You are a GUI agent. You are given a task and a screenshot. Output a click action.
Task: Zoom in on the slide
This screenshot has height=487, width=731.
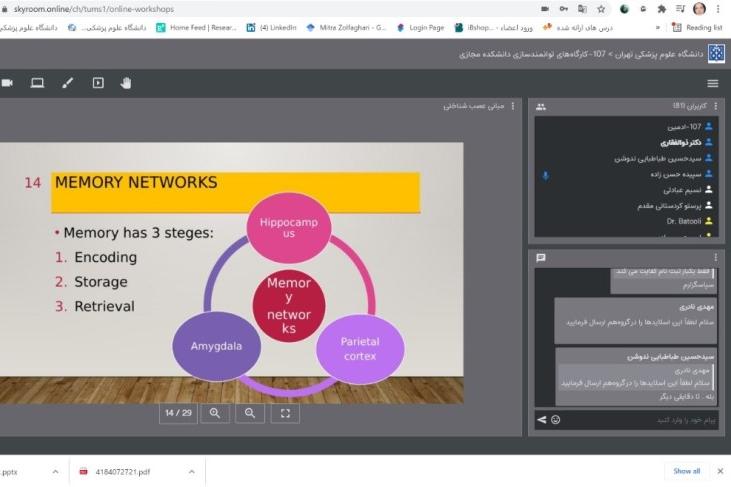pyautogui.click(x=214, y=412)
